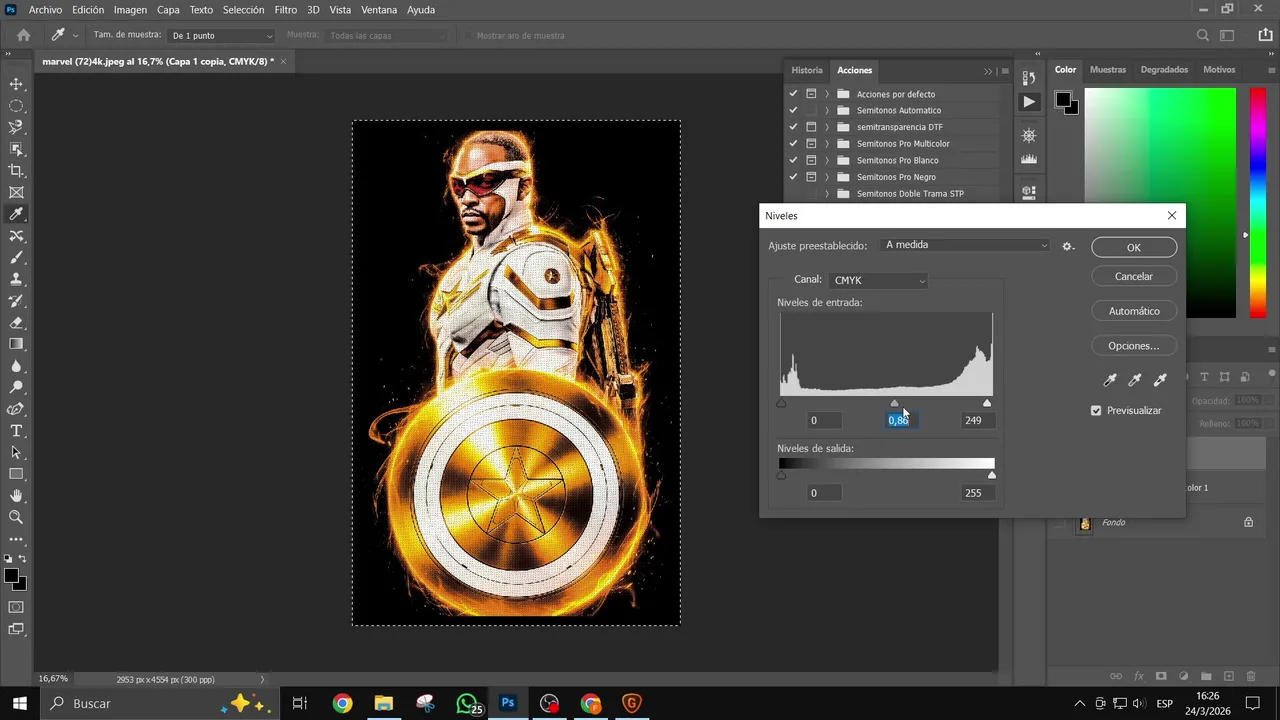Open the search icon at top right
The width and height of the screenshot is (1280, 720).
(1203, 35)
